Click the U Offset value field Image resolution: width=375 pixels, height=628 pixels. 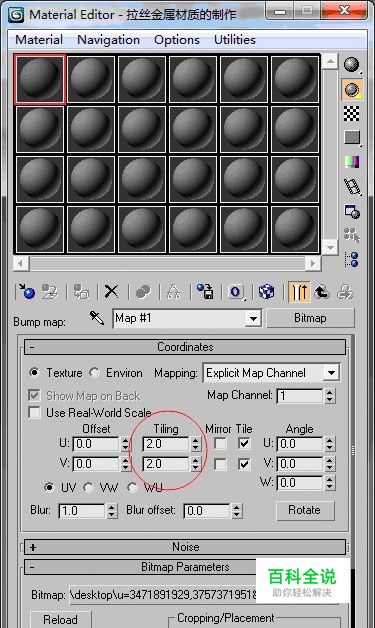pyautogui.click(x=96, y=444)
